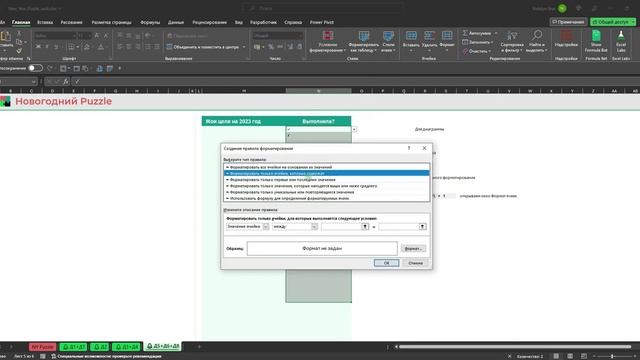The width and height of the screenshot is (640, 360).
Task: Click Format as Table icon
Action: coord(364,36)
